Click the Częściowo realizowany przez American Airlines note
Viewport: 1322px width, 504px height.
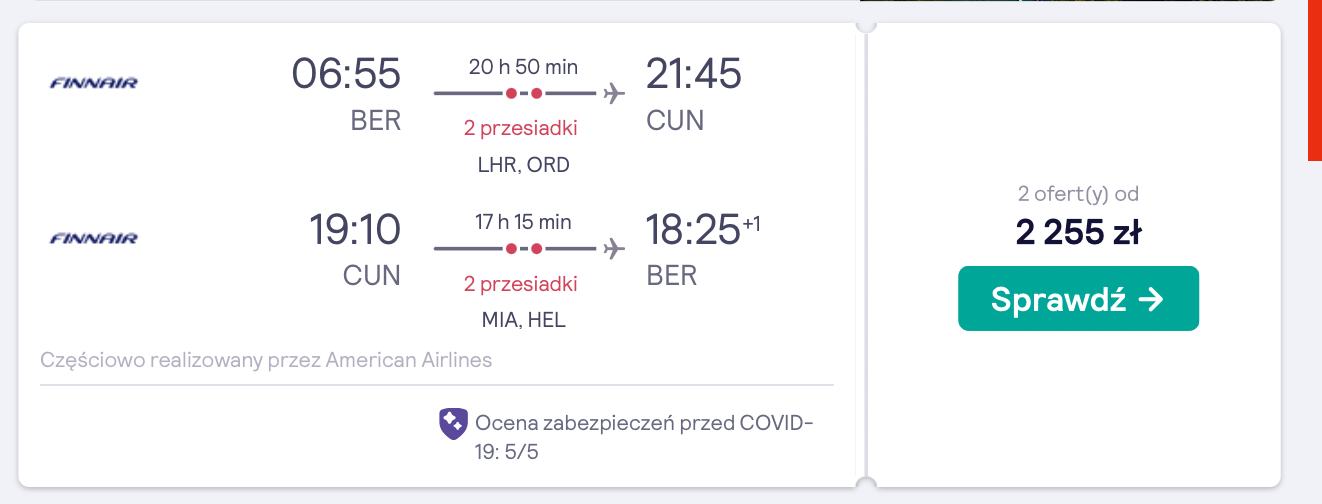click(266, 360)
